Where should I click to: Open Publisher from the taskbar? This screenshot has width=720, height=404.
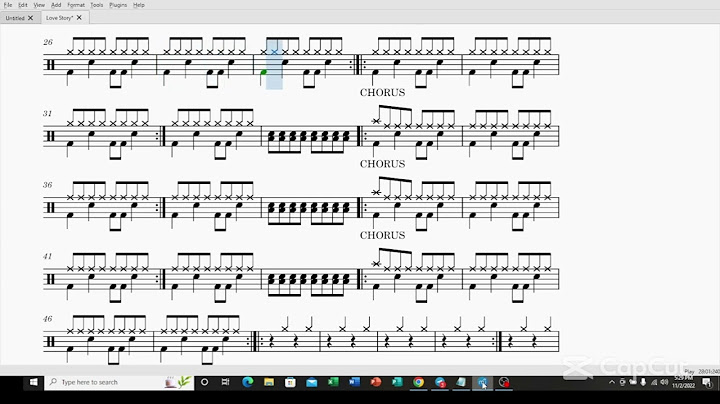point(397,382)
